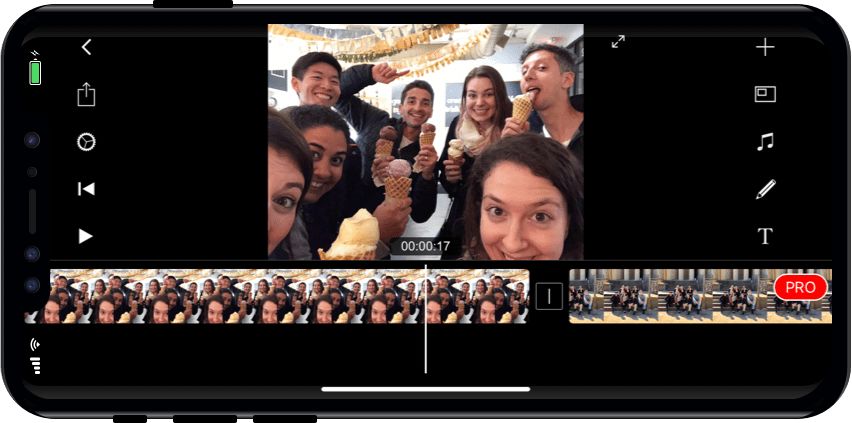Tap the home indicator bar
The width and height of the screenshot is (852, 423).
coord(425,389)
